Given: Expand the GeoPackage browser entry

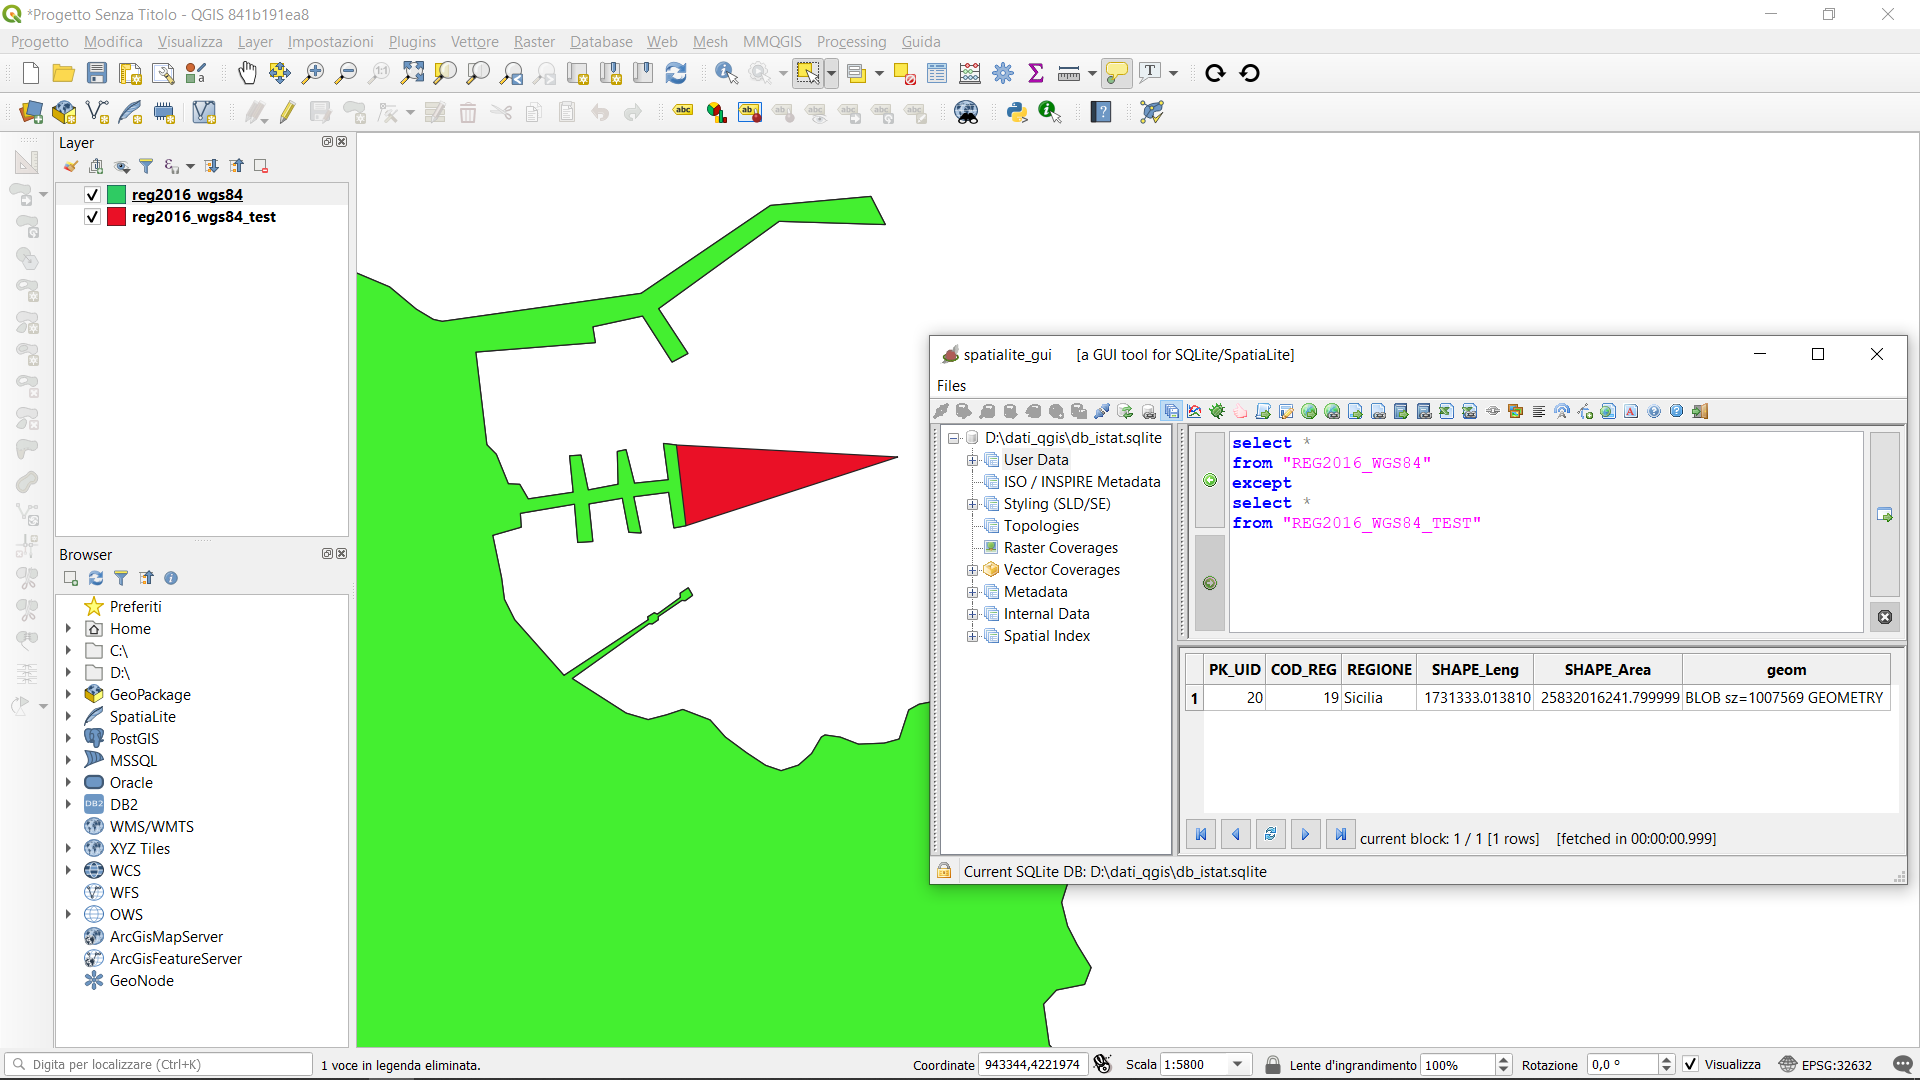Looking at the screenshot, I should click(x=68, y=695).
